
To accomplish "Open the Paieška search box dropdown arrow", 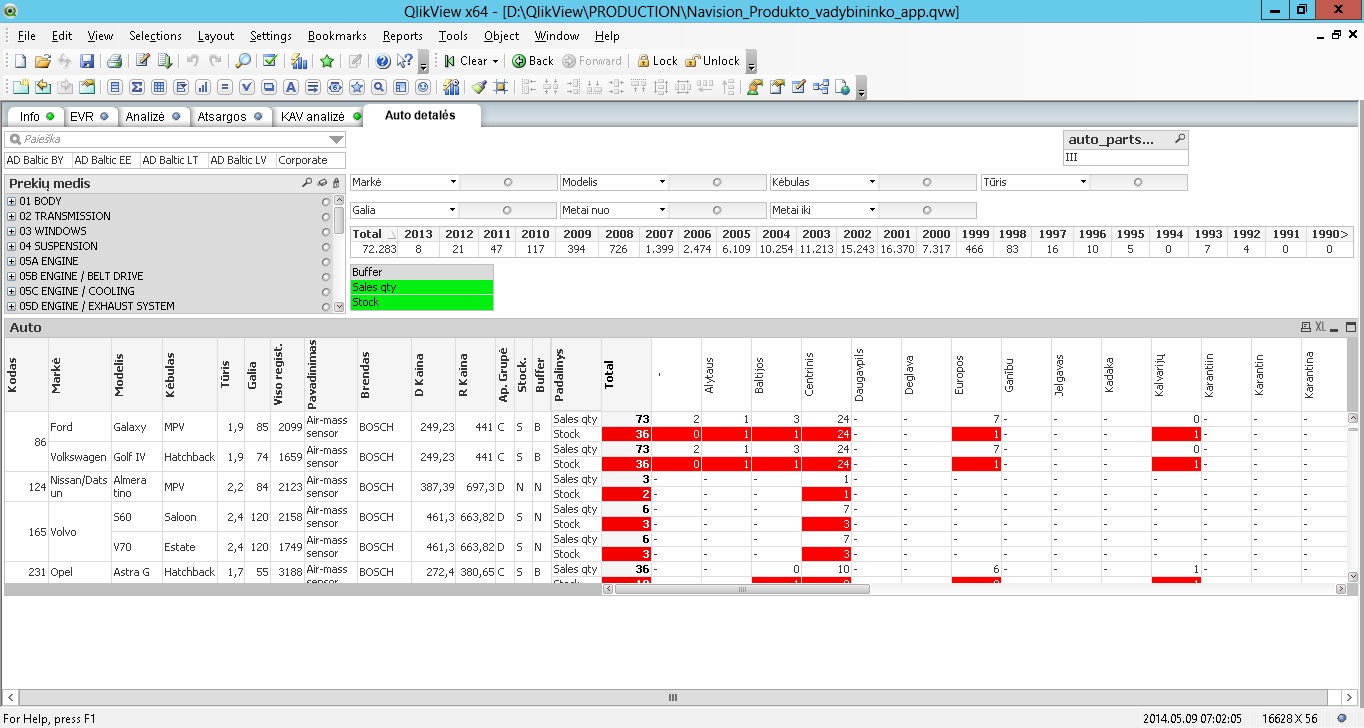I will [x=336, y=140].
